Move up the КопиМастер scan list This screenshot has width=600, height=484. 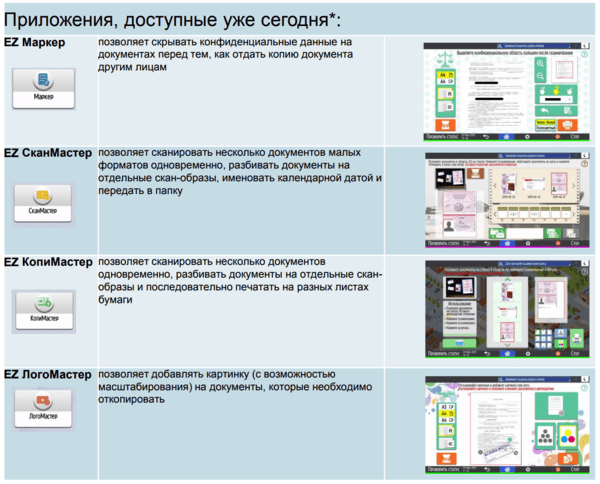[508, 279]
